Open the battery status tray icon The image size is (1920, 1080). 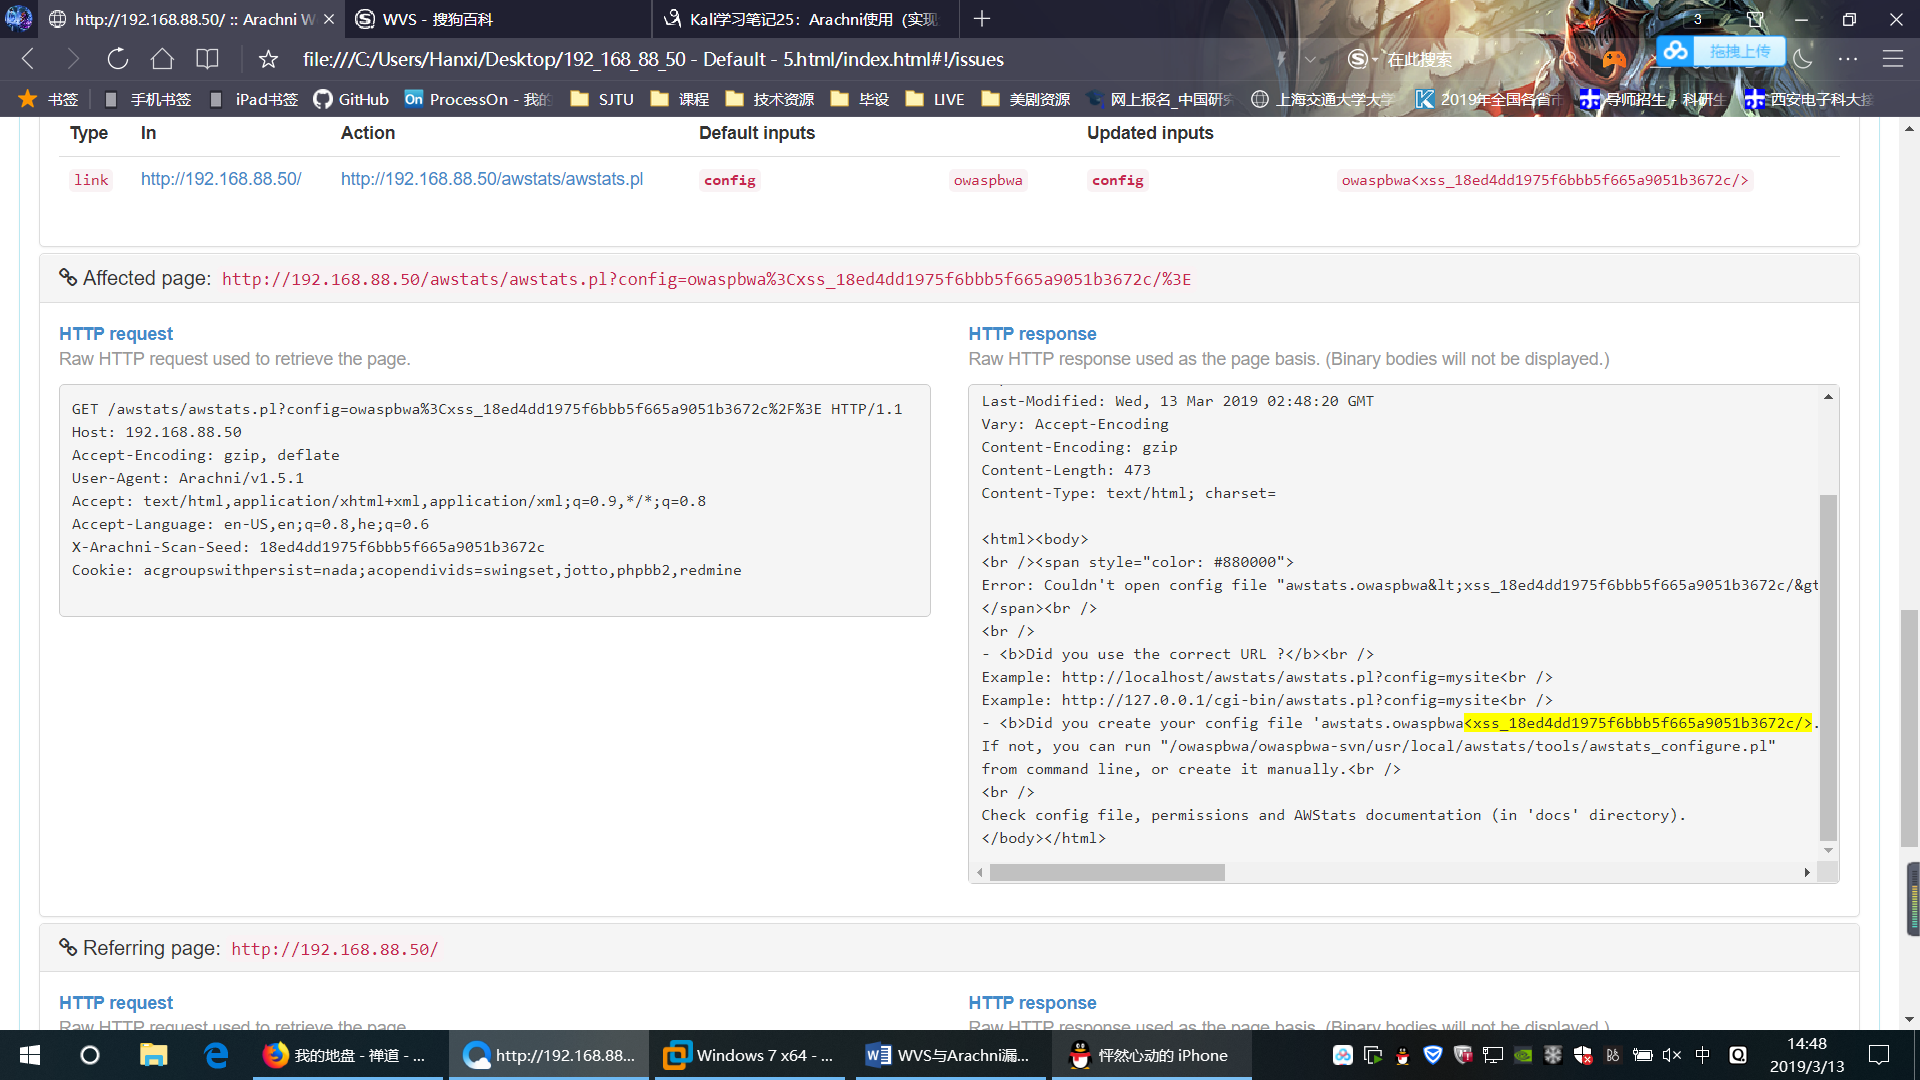click(x=1642, y=1055)
